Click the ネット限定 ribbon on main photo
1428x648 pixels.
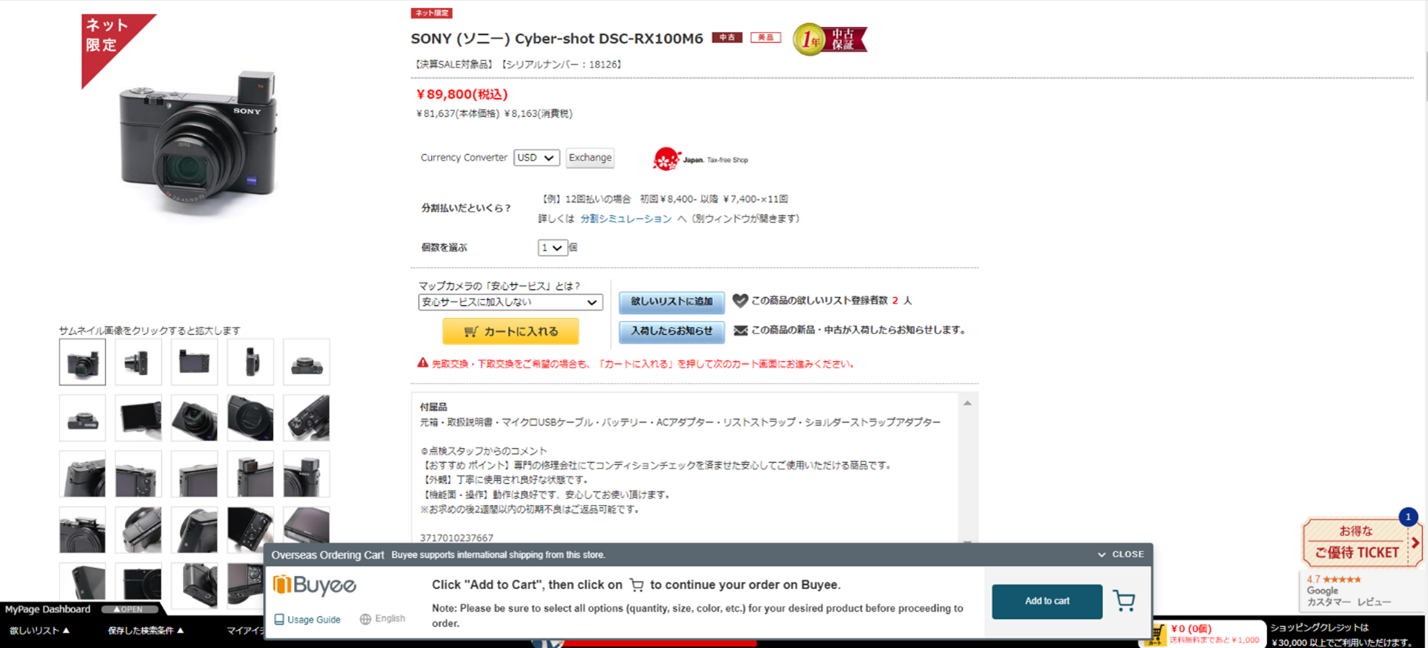tap(108, 38)
